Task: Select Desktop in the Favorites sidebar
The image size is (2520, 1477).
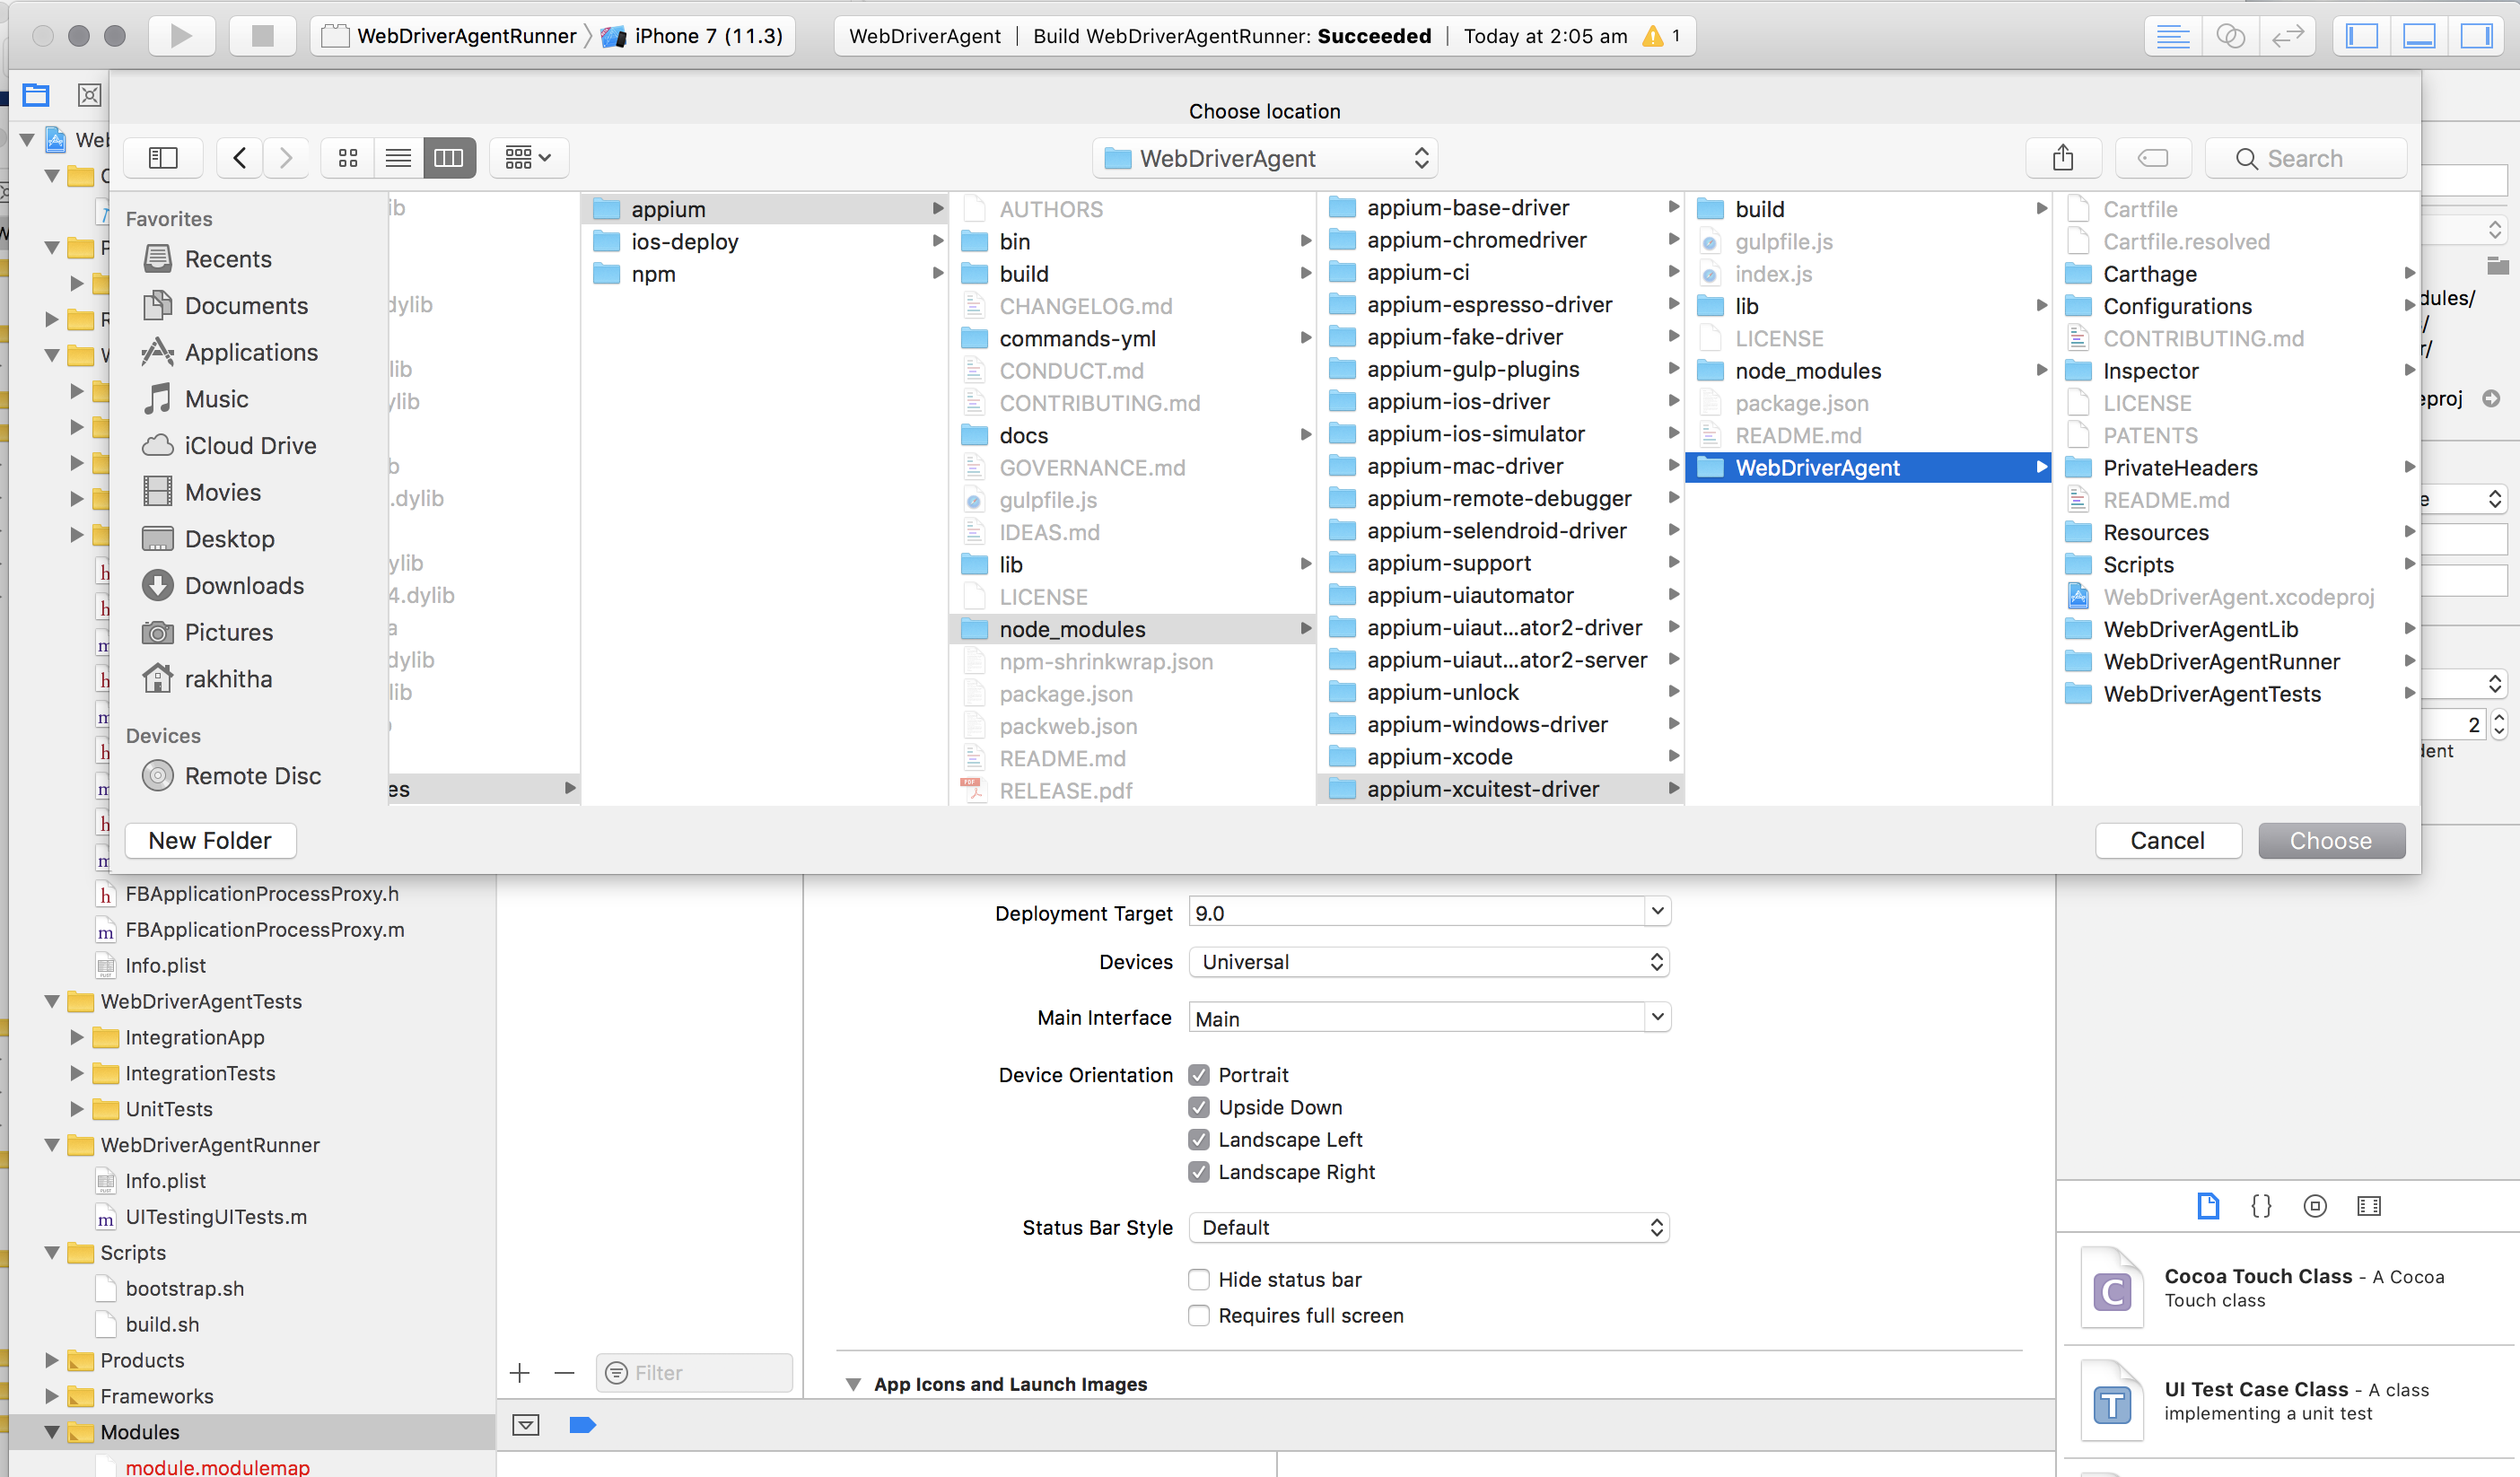Action: (x=229, y=539)
